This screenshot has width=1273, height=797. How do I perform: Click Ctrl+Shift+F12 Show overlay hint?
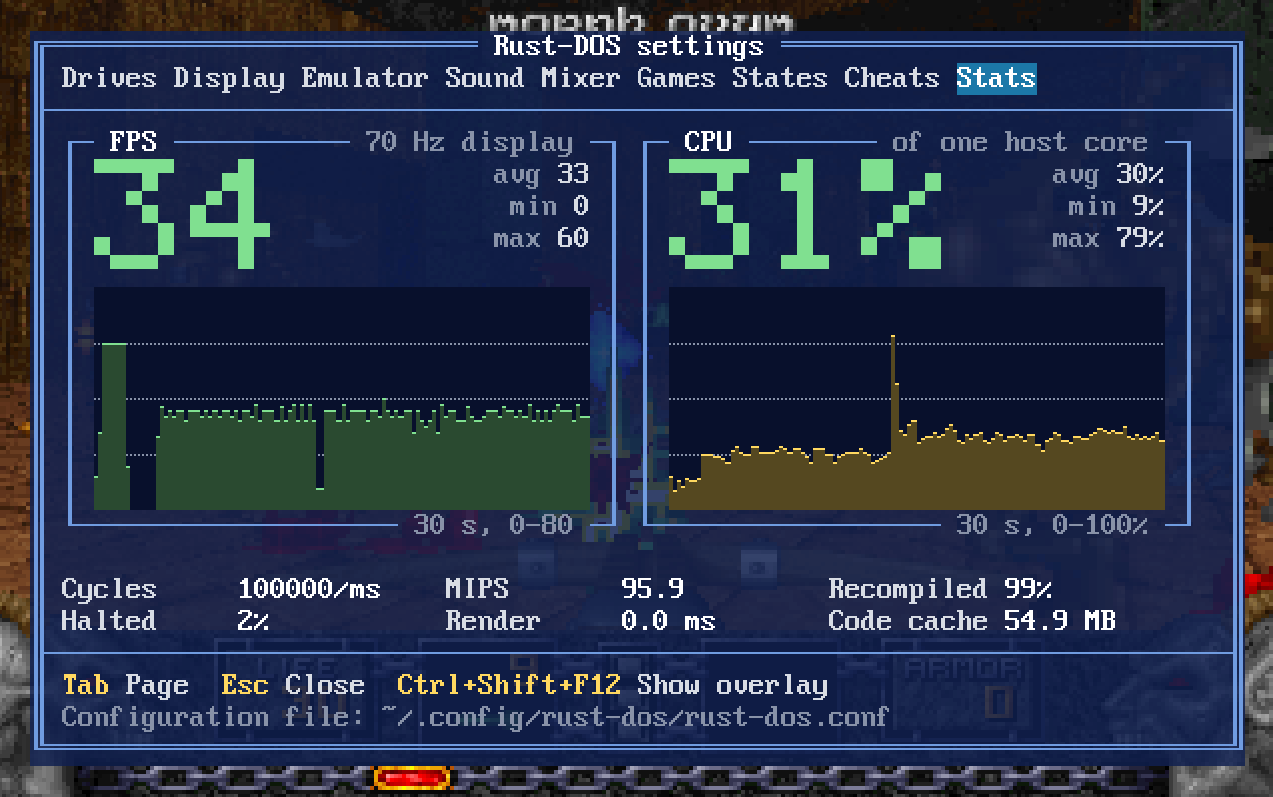[613, 685]
